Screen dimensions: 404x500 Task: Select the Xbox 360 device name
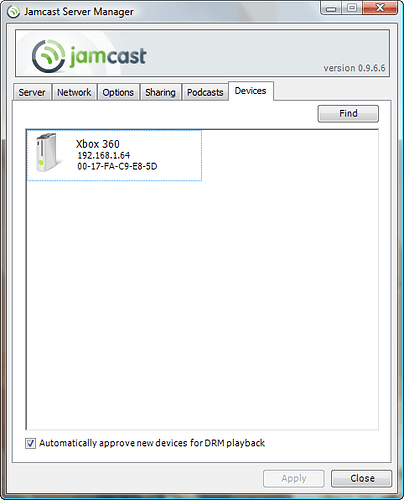click(98, 144)
